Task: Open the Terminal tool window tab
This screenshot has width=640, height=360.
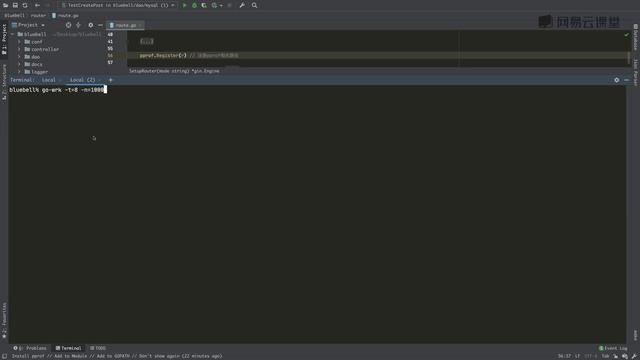Action: coord(69,348)
